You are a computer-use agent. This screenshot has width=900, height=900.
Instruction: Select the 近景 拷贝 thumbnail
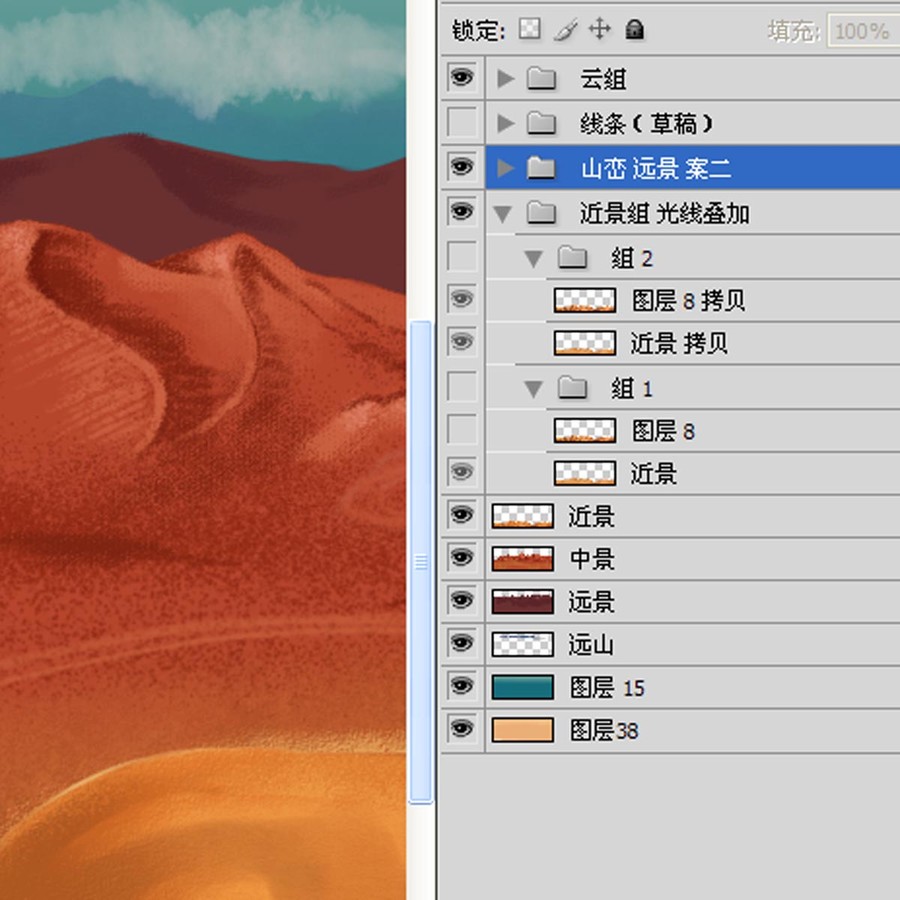point(585,343)
